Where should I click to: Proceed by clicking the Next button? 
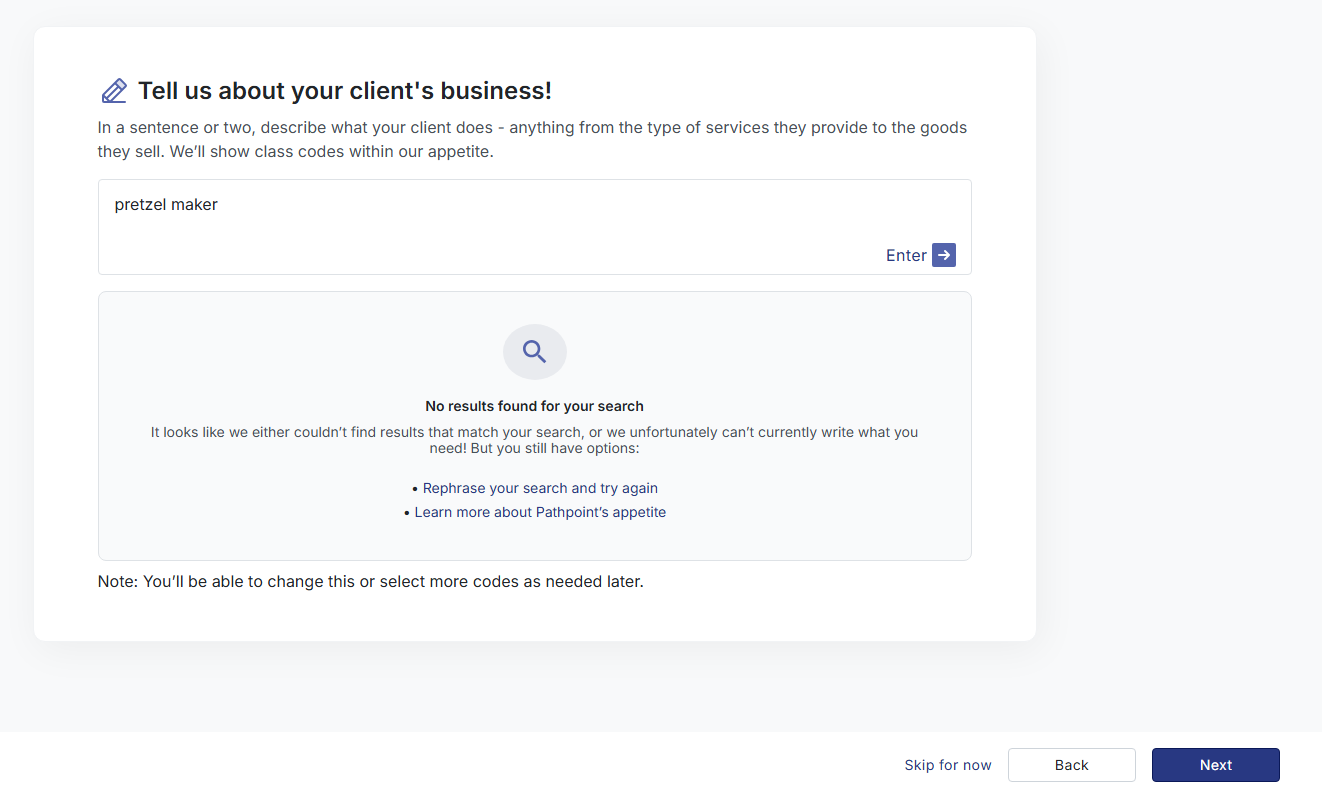click(1215, 765)
